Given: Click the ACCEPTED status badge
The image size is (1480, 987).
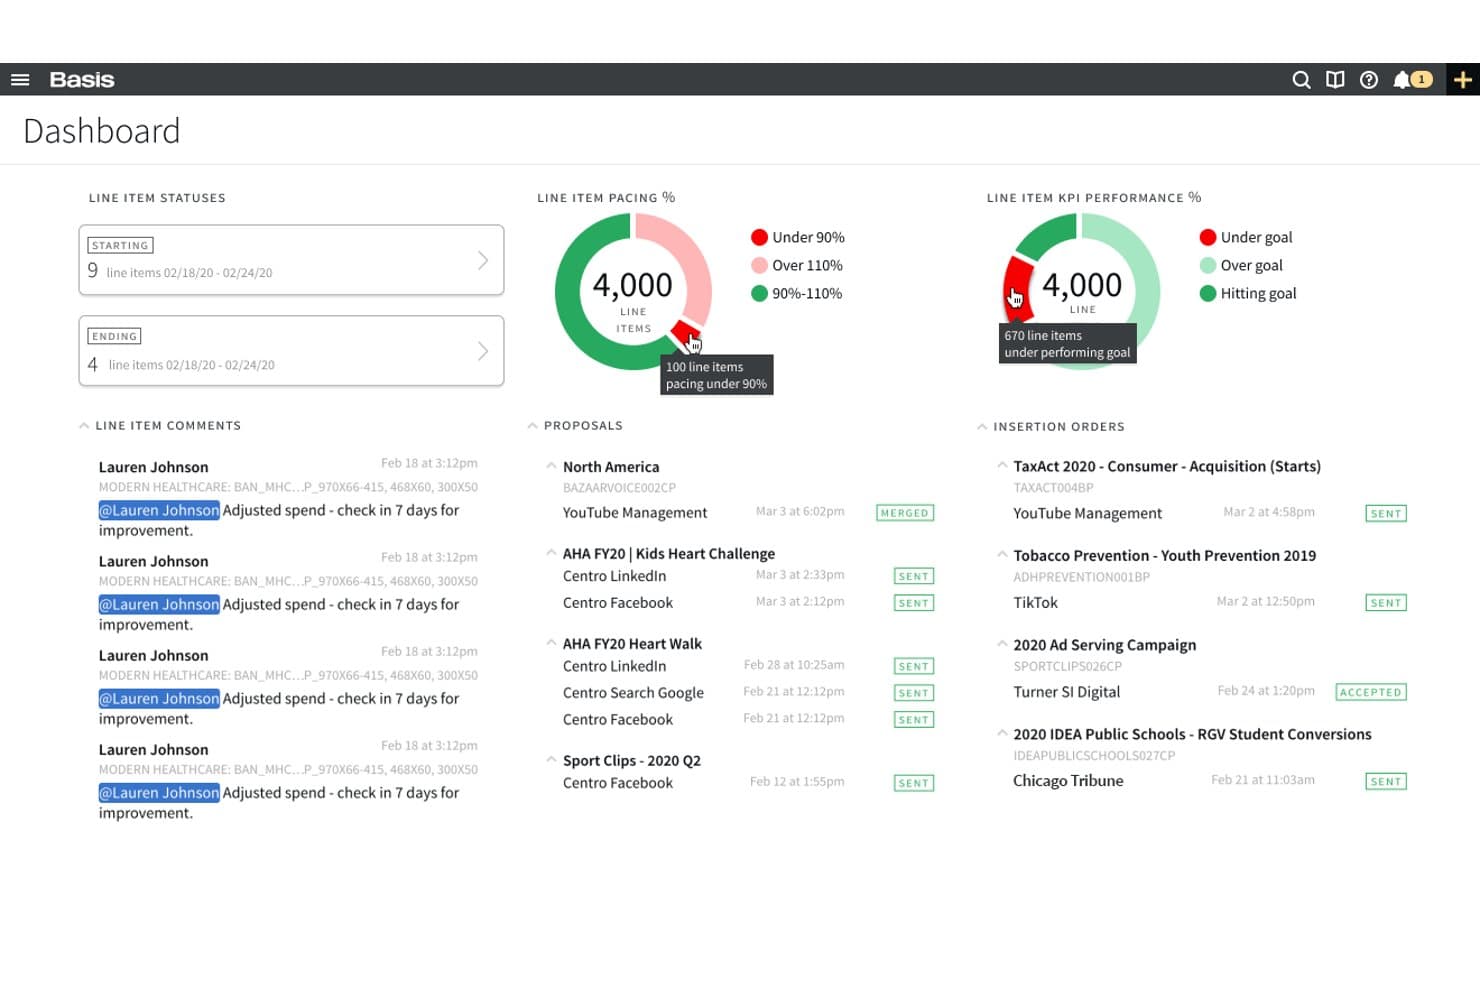Looking at the screenshot, I should point(1371,692).
